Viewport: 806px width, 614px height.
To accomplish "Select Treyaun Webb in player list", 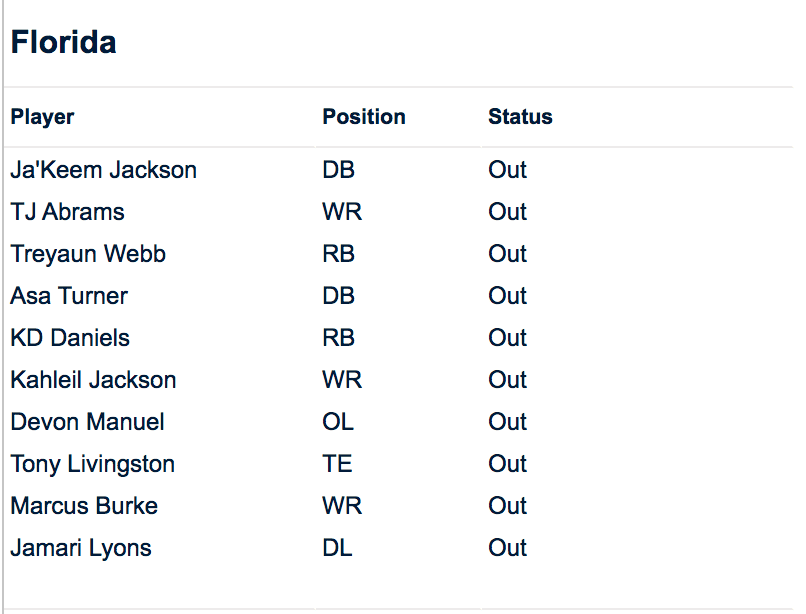I will [x=88, y=254].
